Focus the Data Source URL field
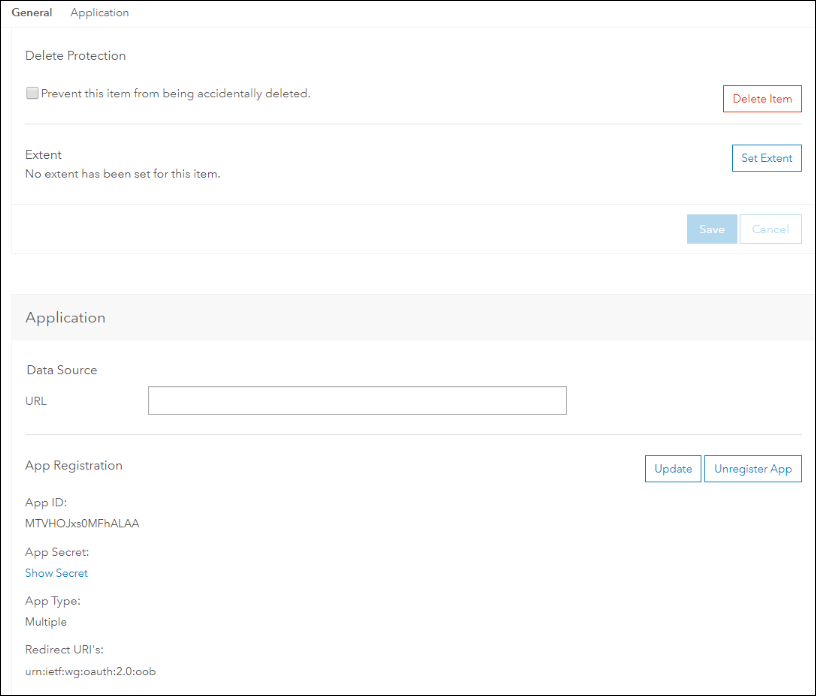Image resolution: width=816 pixels, height=696 pixels. 357,401
